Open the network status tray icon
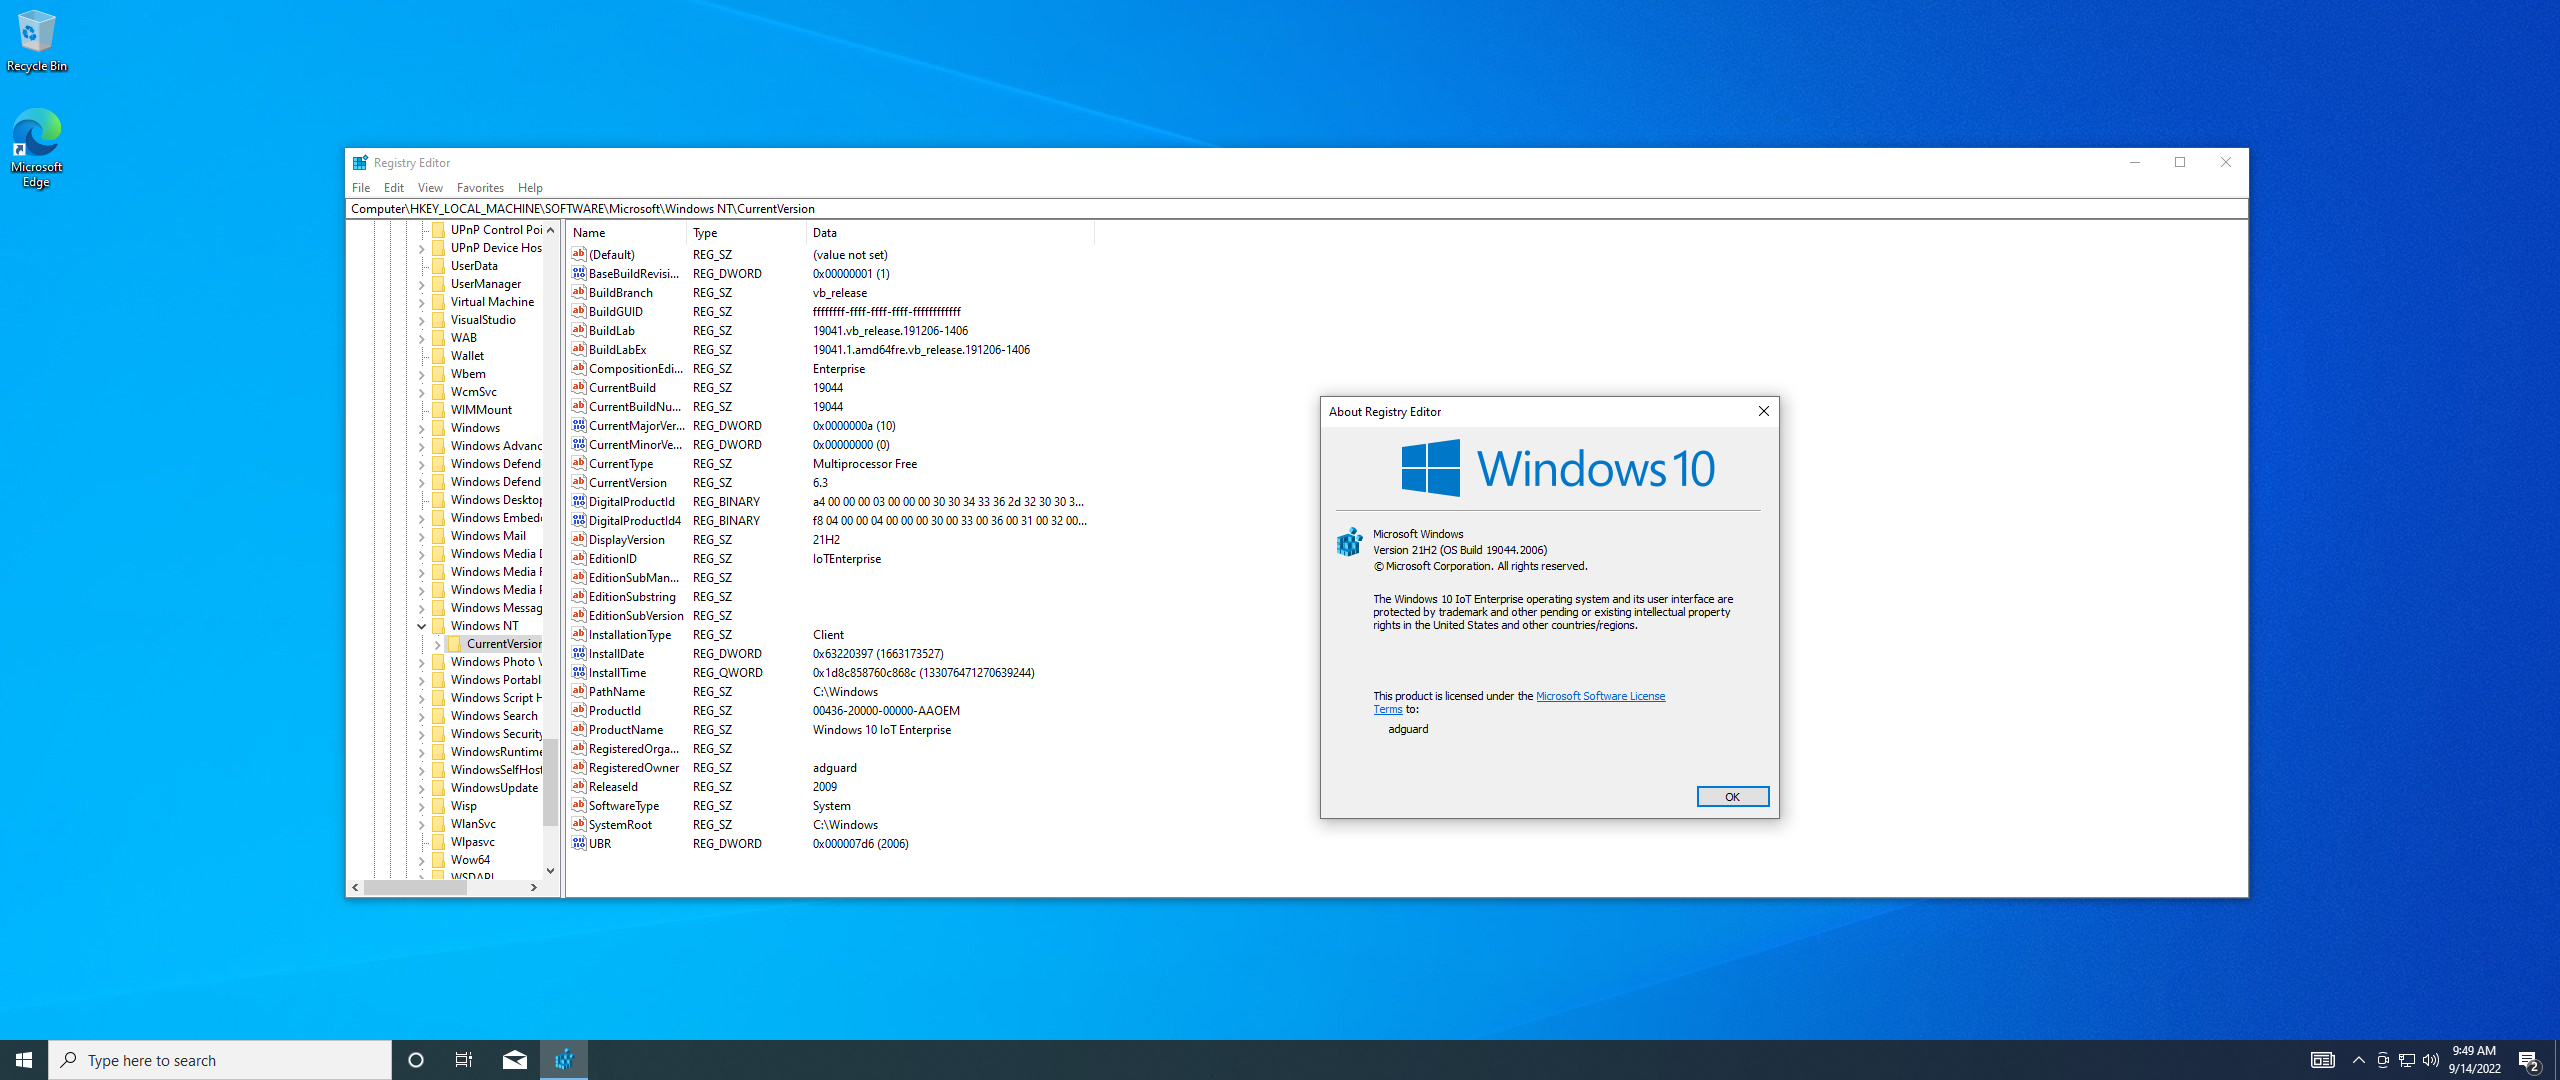The height and width of the screenshot is (1080, 2560). (x=2407, y=1060)
